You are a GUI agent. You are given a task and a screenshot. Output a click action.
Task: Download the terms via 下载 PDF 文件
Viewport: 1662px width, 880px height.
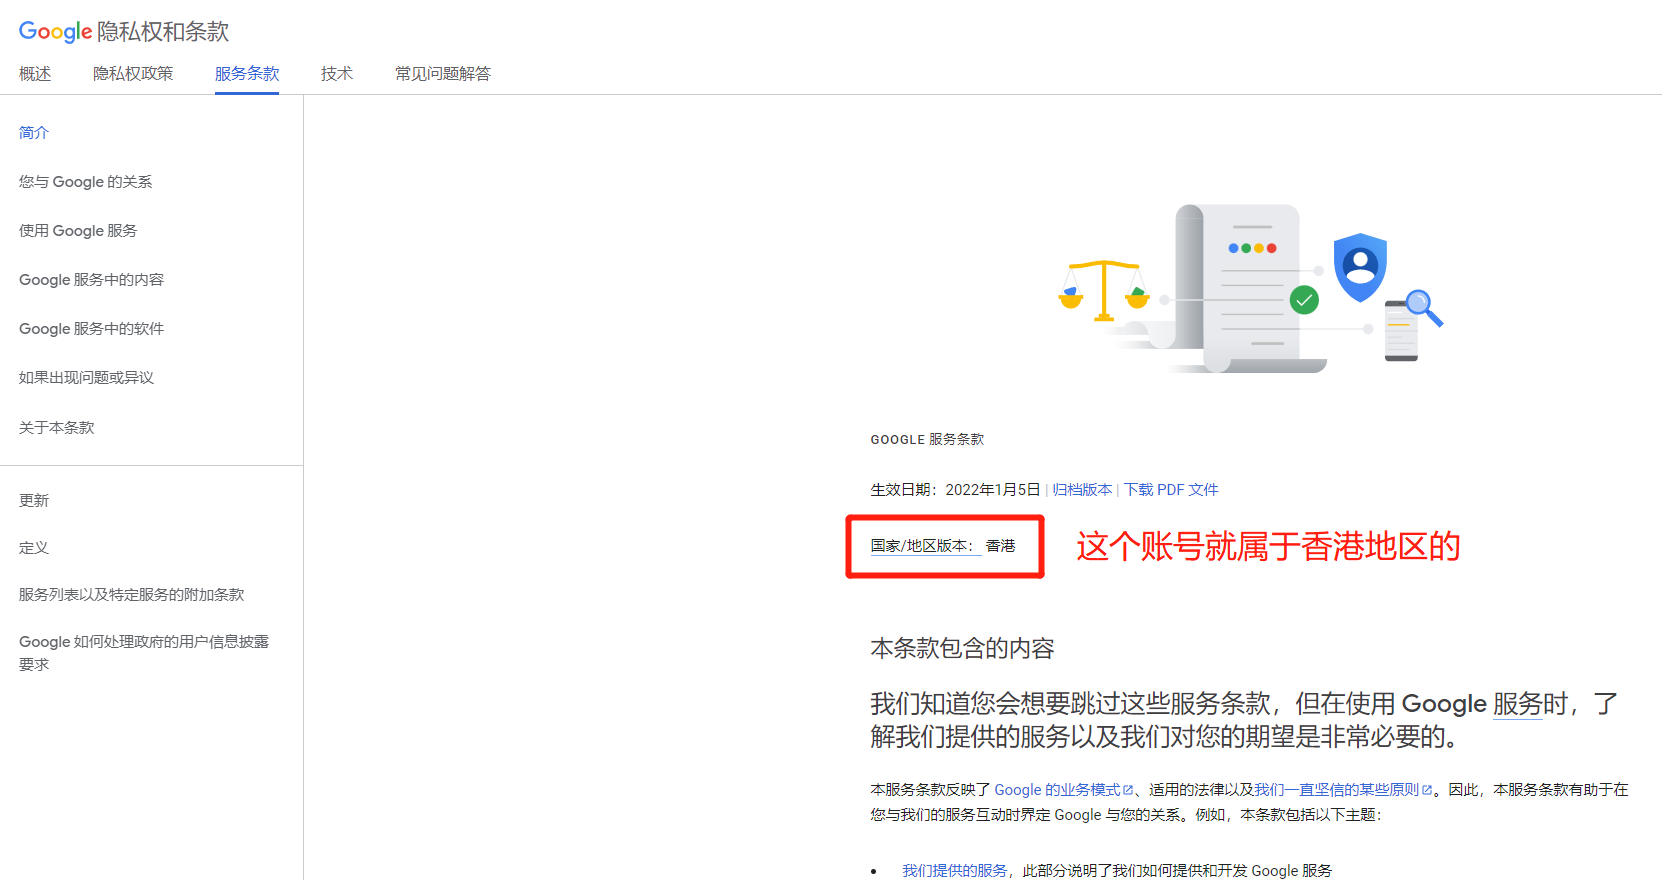1171,490
